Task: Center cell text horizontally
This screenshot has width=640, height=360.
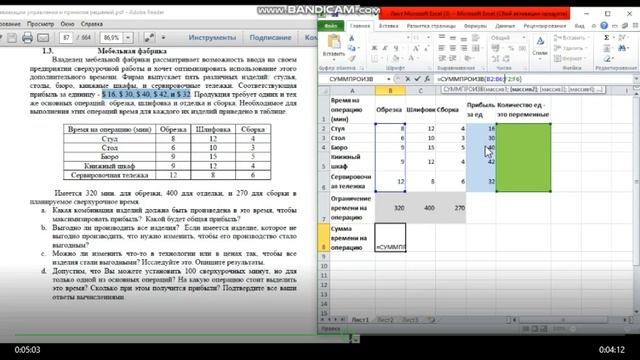Action: pos(453,48)
